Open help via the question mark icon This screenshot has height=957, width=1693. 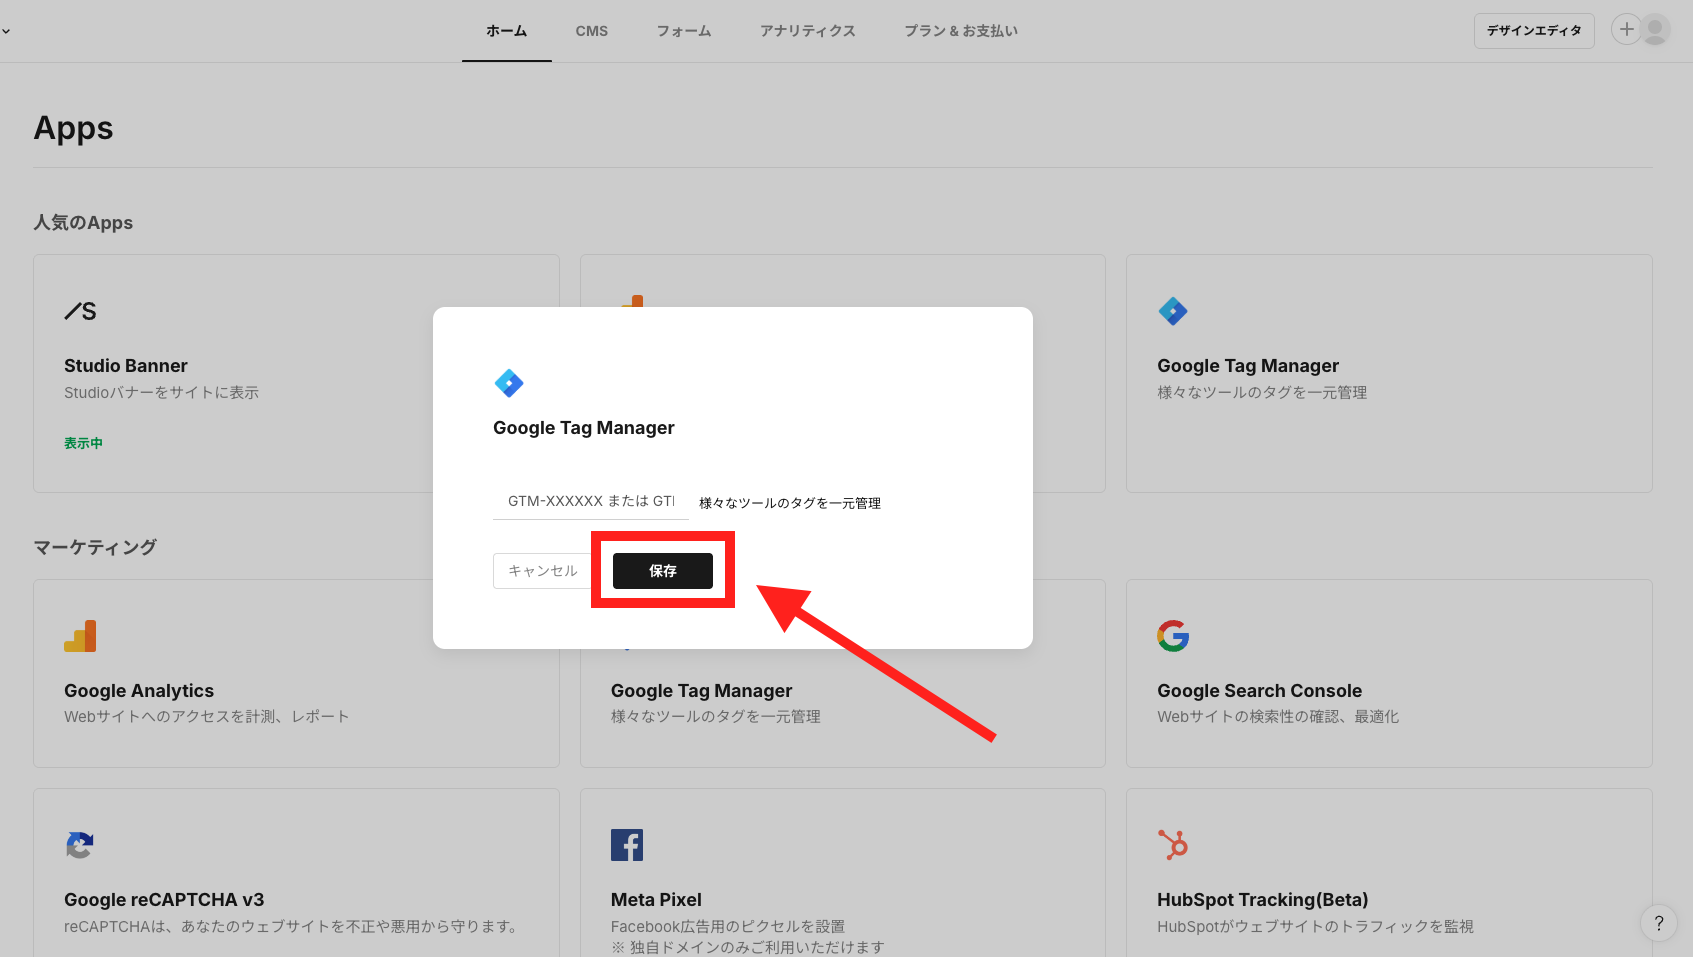click(x=1658, y=923)
